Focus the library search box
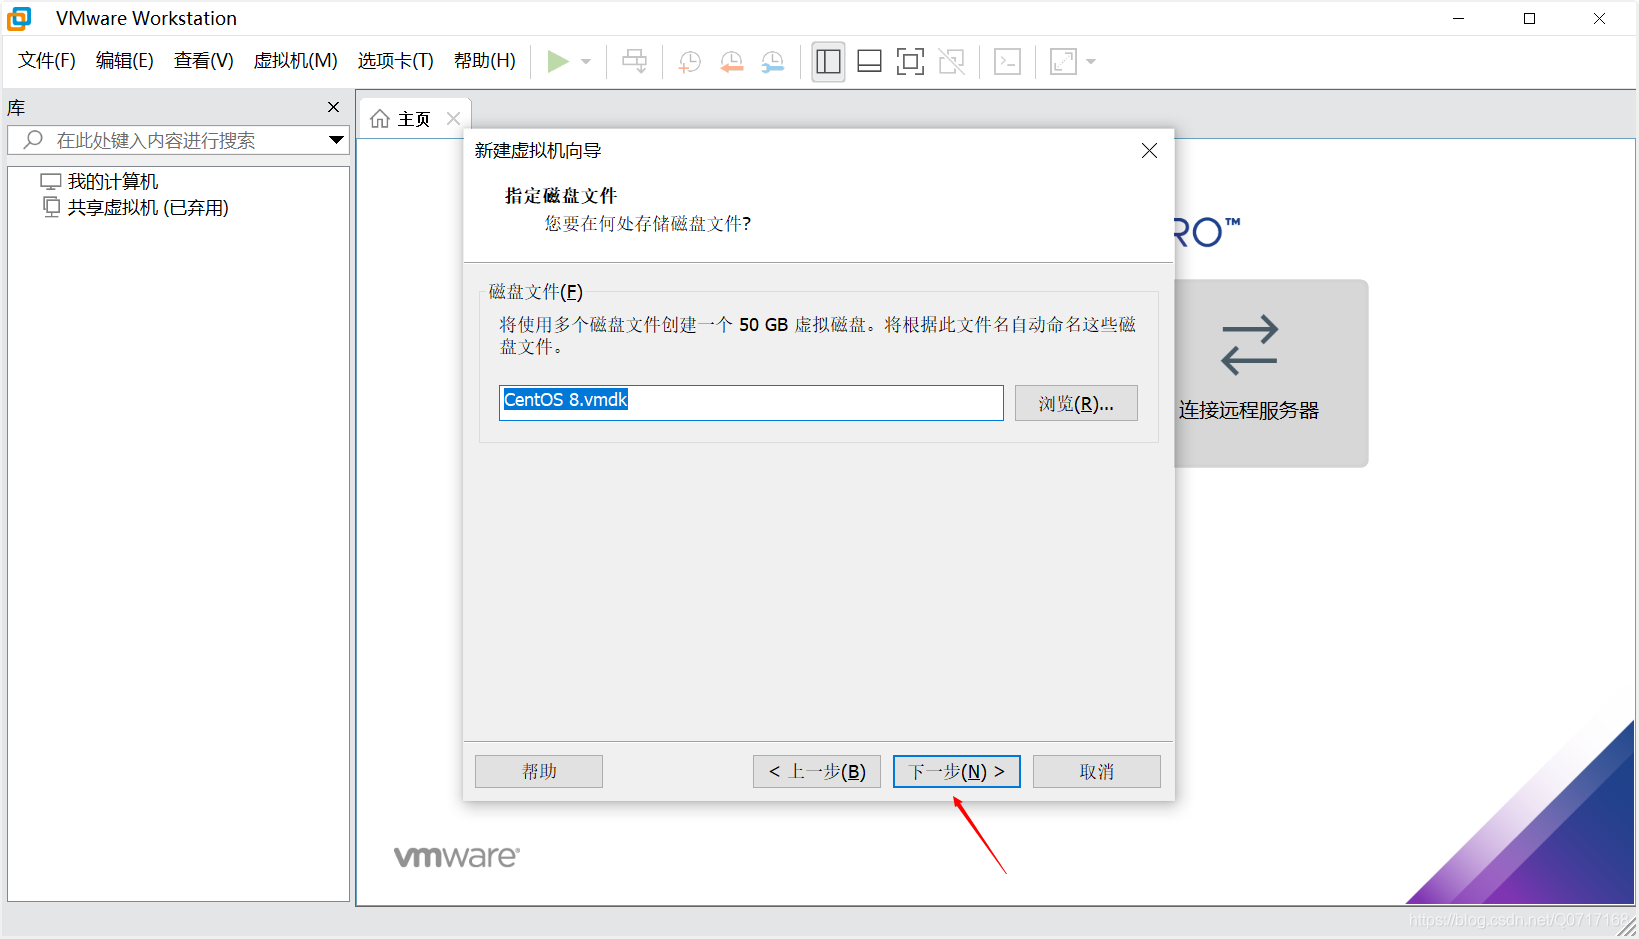 click(x=178, y=140)
